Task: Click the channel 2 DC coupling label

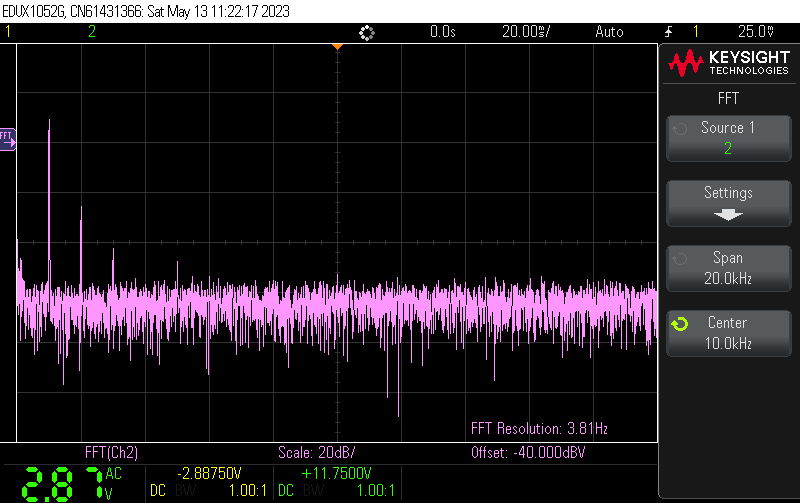Action: (x=286, y=491)
